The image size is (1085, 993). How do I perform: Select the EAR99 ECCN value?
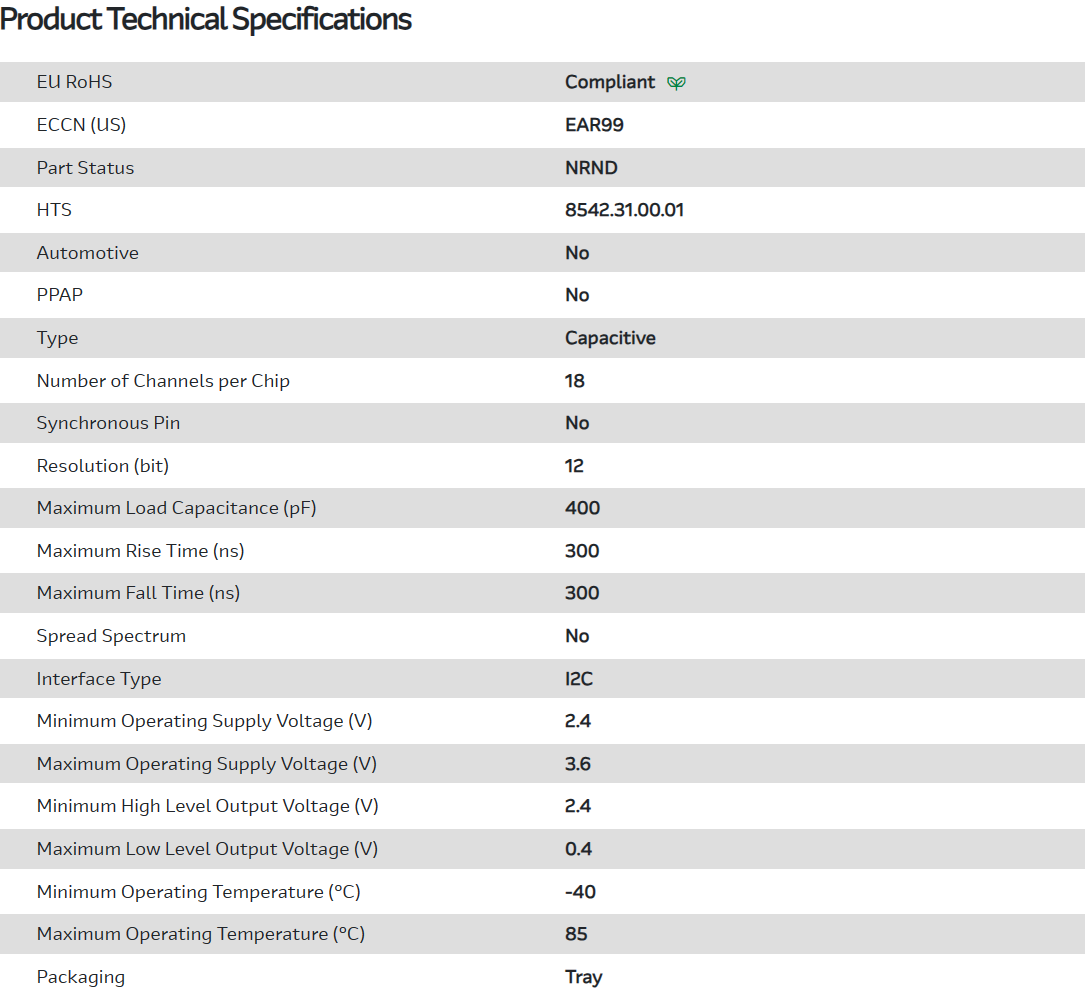594,125
